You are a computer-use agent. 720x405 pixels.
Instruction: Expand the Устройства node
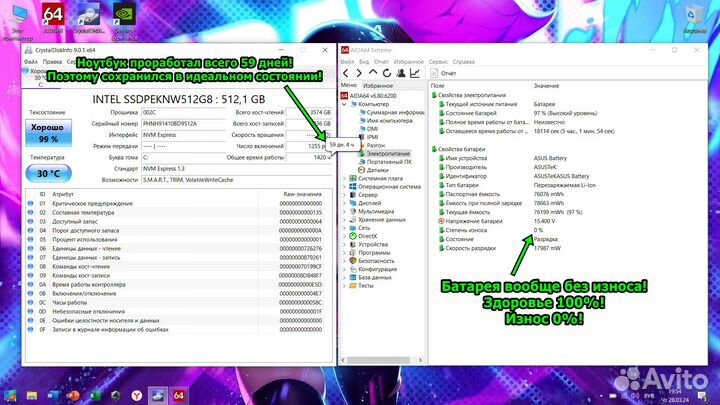coord(344,244)
